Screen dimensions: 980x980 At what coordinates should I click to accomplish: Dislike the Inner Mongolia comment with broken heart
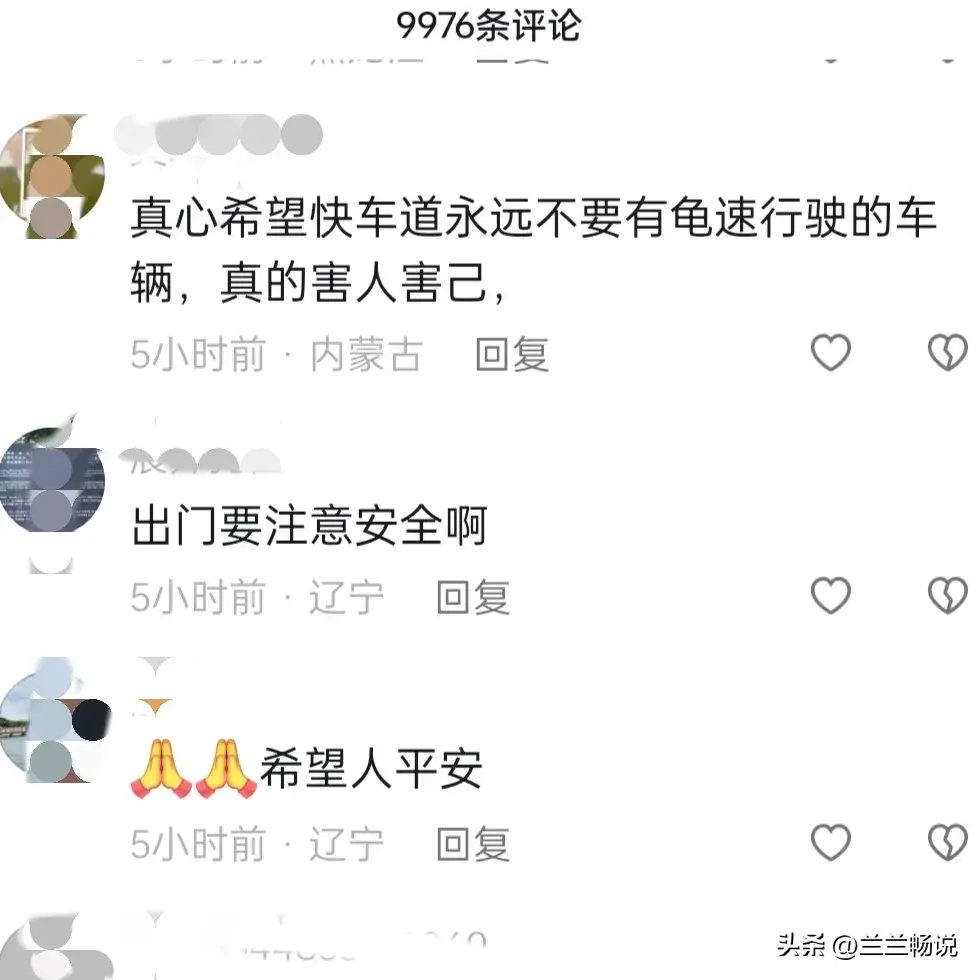948,352
